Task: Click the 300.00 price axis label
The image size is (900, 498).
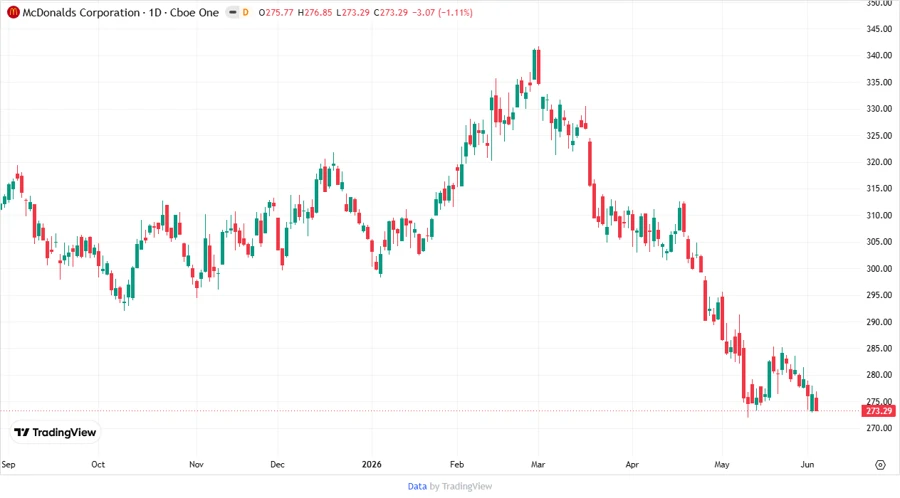Action: [x=879, y=269]
